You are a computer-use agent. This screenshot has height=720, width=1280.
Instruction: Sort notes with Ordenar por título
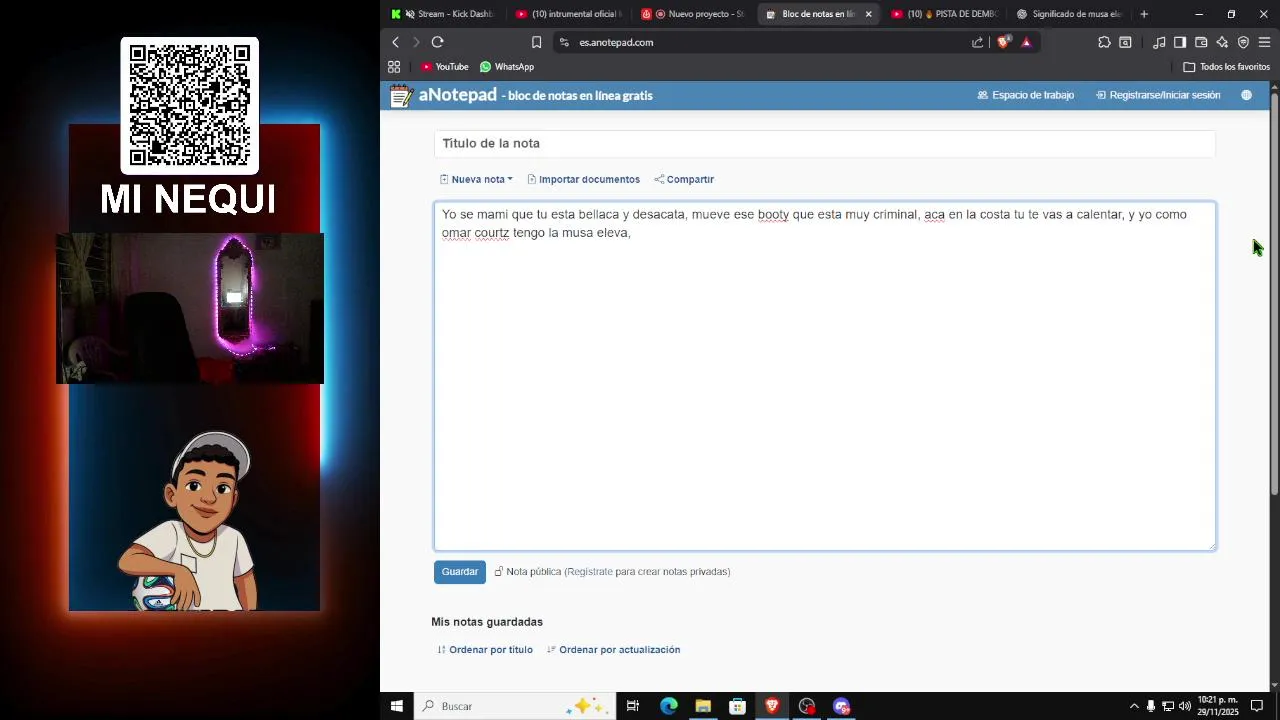(485, 650)
